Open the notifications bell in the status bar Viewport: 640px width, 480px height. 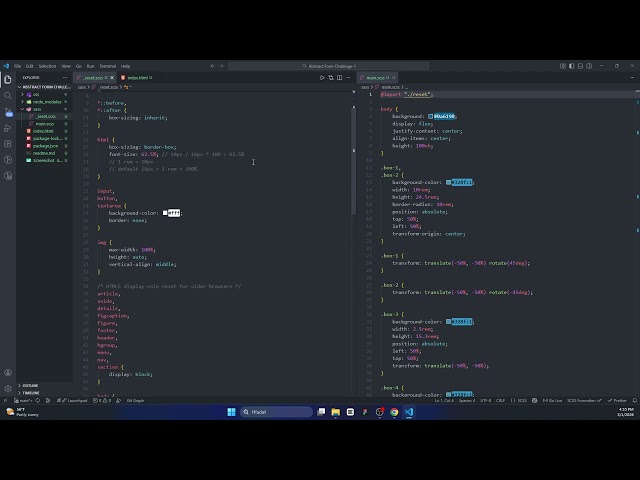635,400
